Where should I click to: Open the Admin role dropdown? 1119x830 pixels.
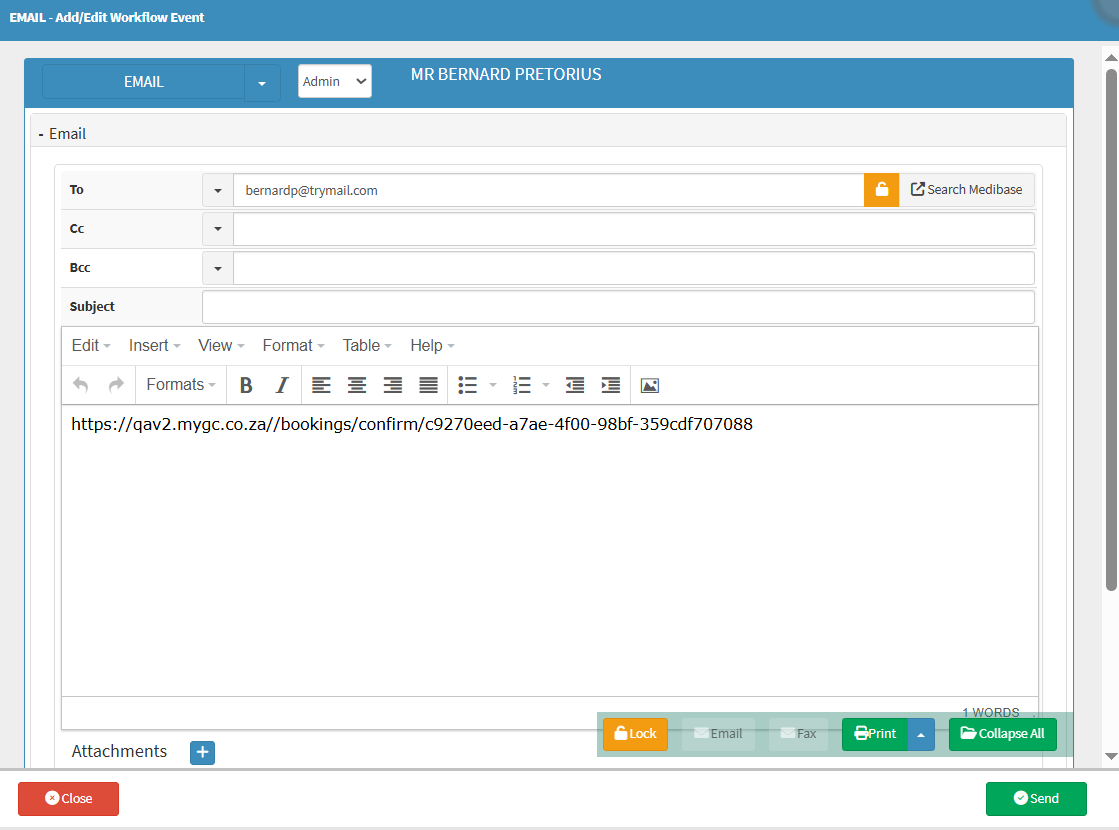pos(335,82)
